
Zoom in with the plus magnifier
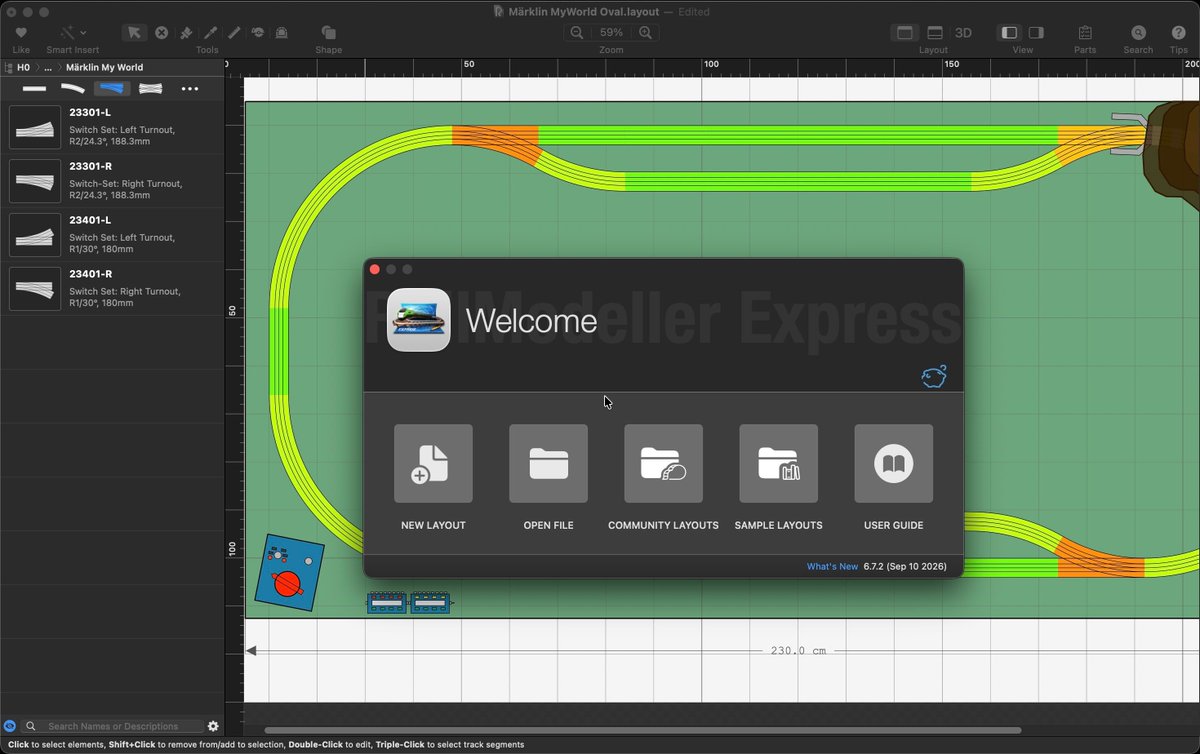[x=646, y=33]
